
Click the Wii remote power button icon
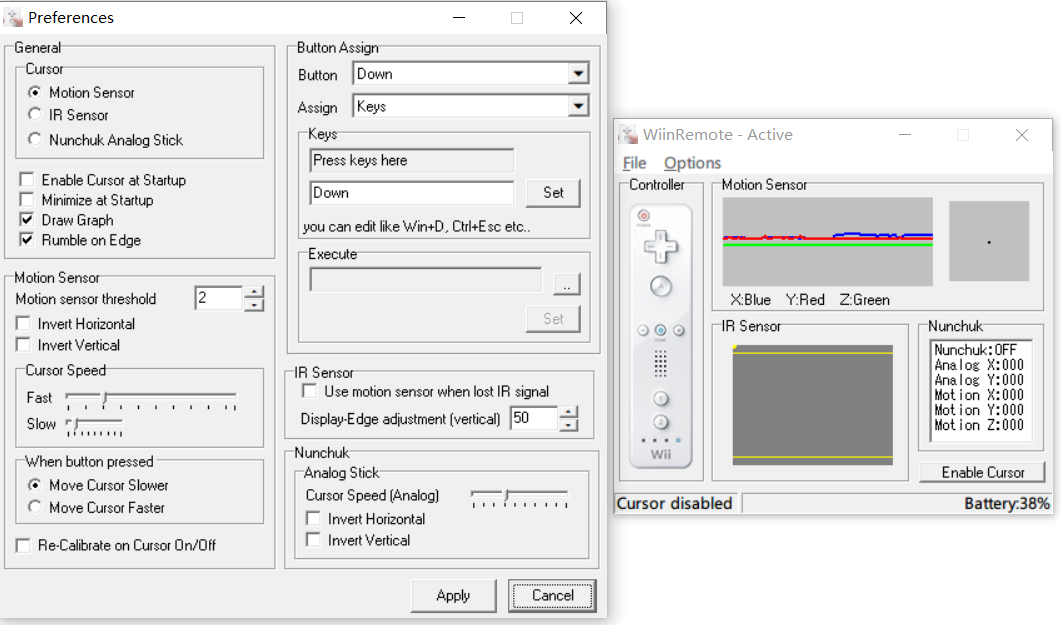coord(644,216)
